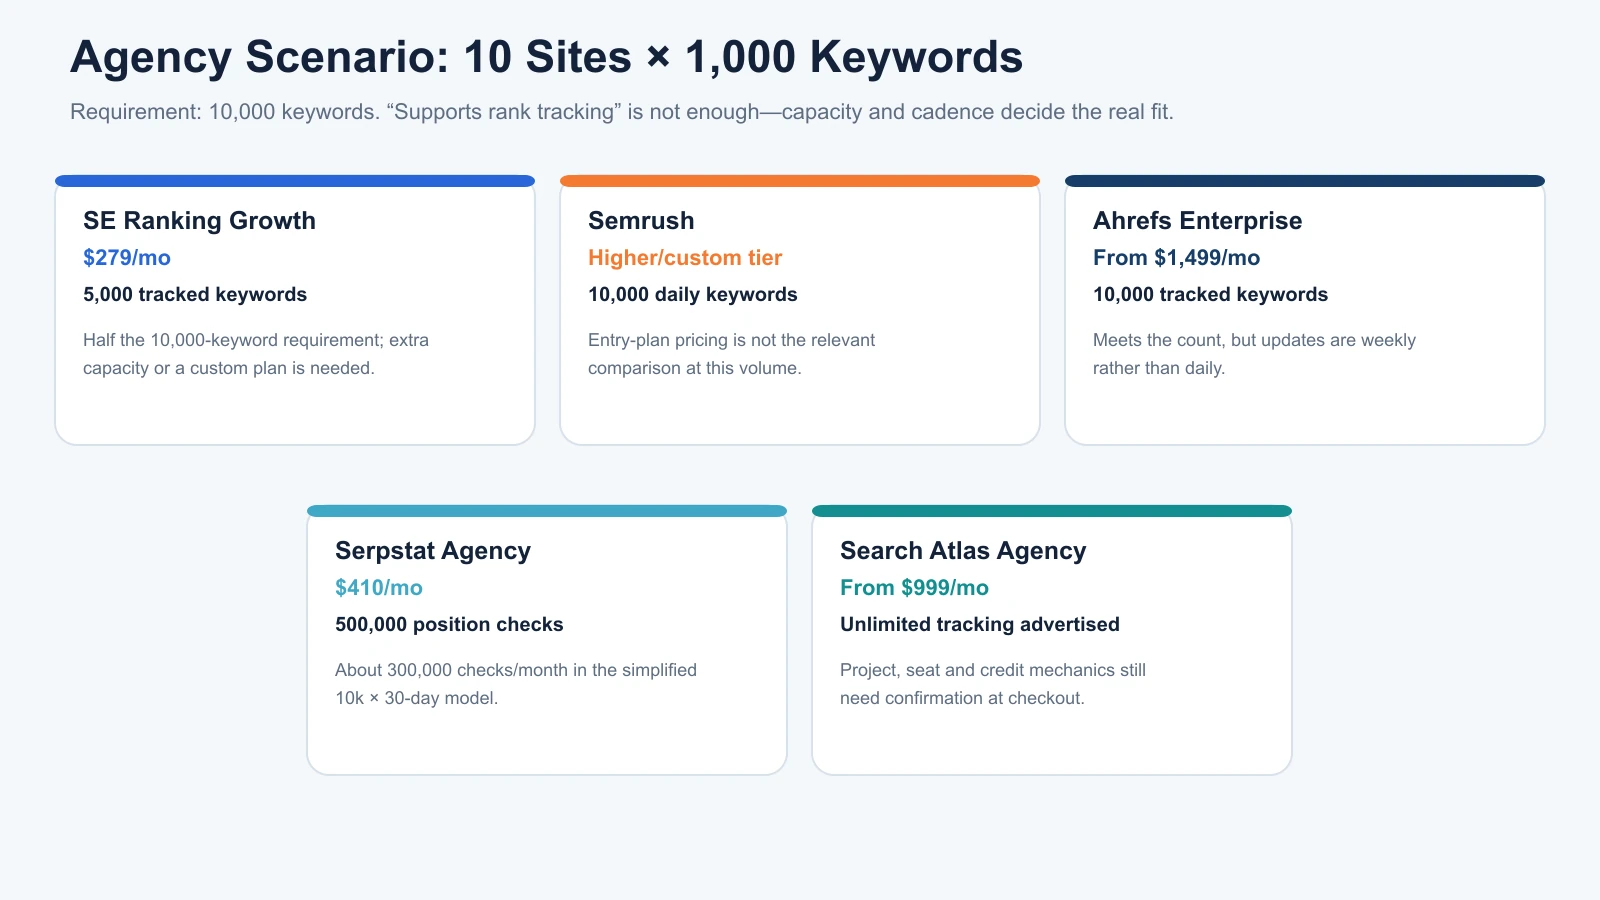This screenshot has width=1600, height=900.
Task: Click the note 'Meets the count, but updates are weekly'
Action: coord(1254,354)
